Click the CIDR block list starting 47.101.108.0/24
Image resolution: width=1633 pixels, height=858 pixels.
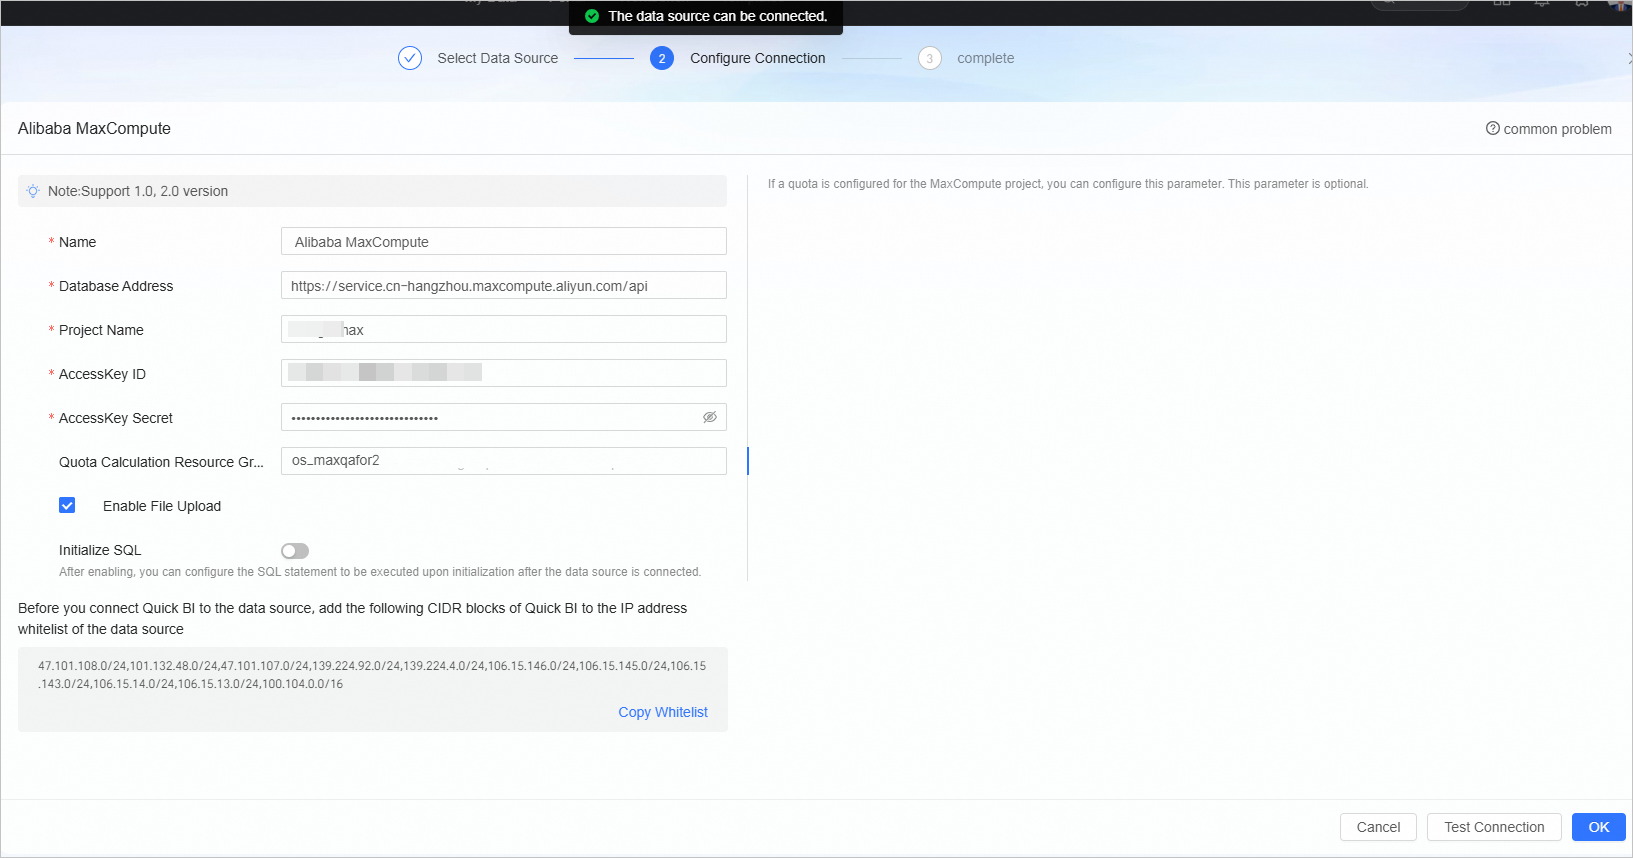372,675
